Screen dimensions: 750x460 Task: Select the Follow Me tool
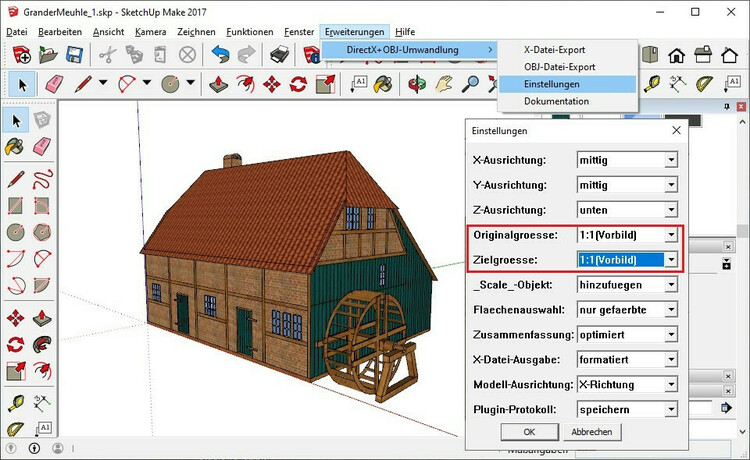click(x=42, y=344)
